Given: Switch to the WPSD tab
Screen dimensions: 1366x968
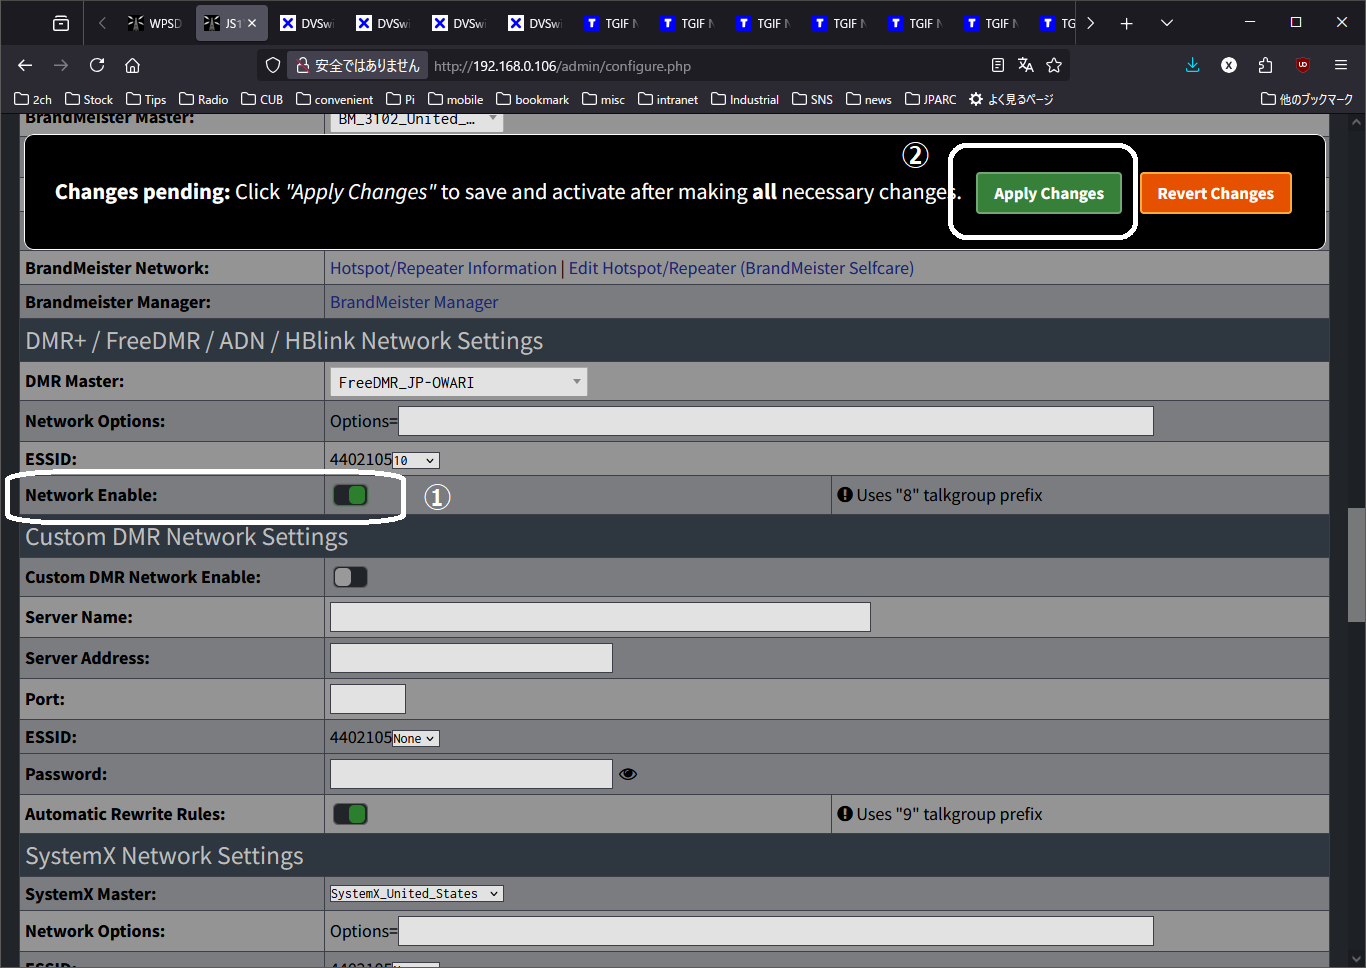Looking at the screenshot, I should click(x=156, y=23).
